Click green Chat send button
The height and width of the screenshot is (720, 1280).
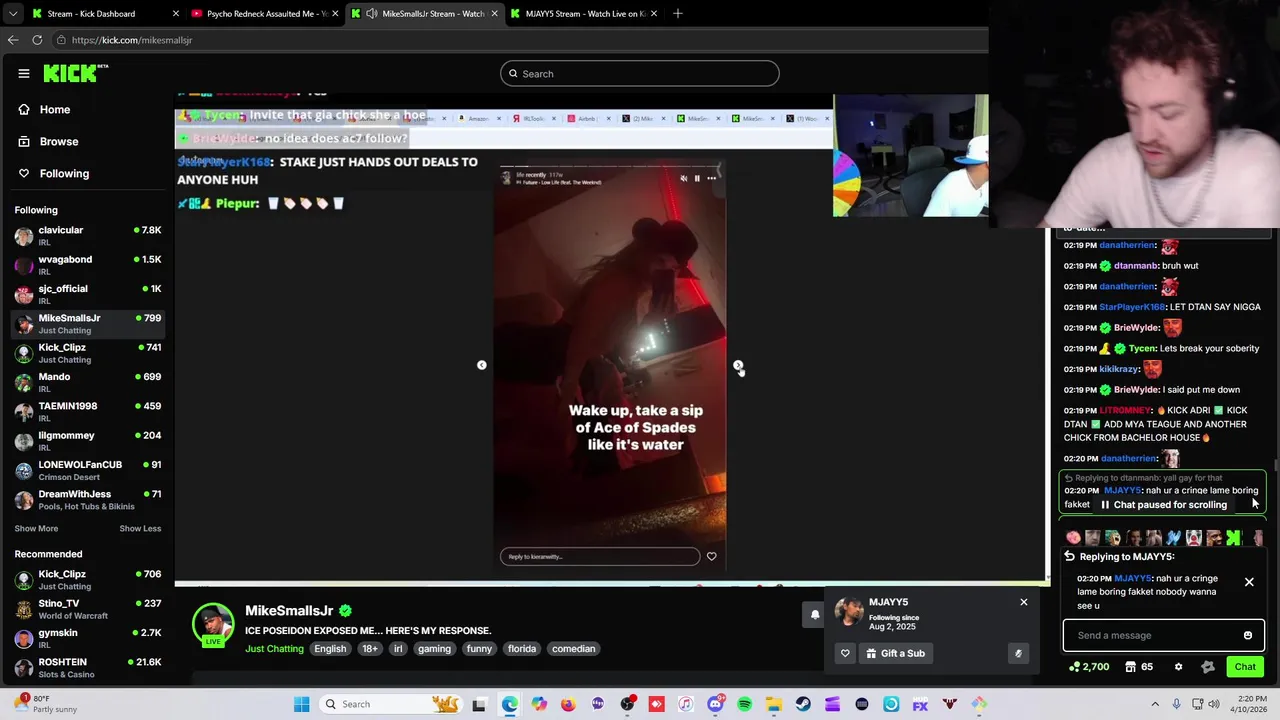(1245, 667)
